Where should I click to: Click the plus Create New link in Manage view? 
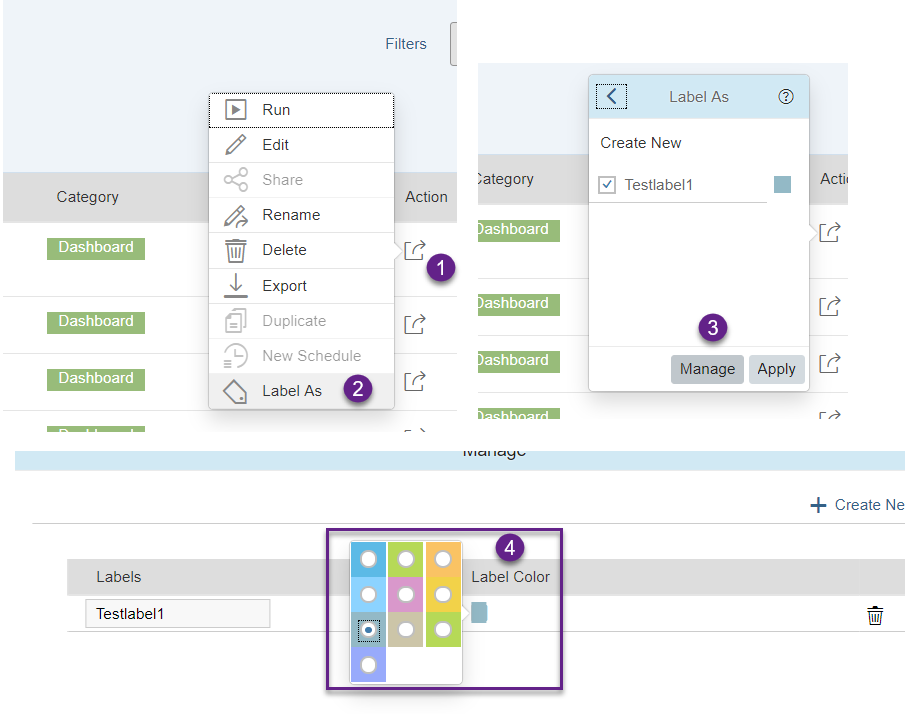[857, 505]
